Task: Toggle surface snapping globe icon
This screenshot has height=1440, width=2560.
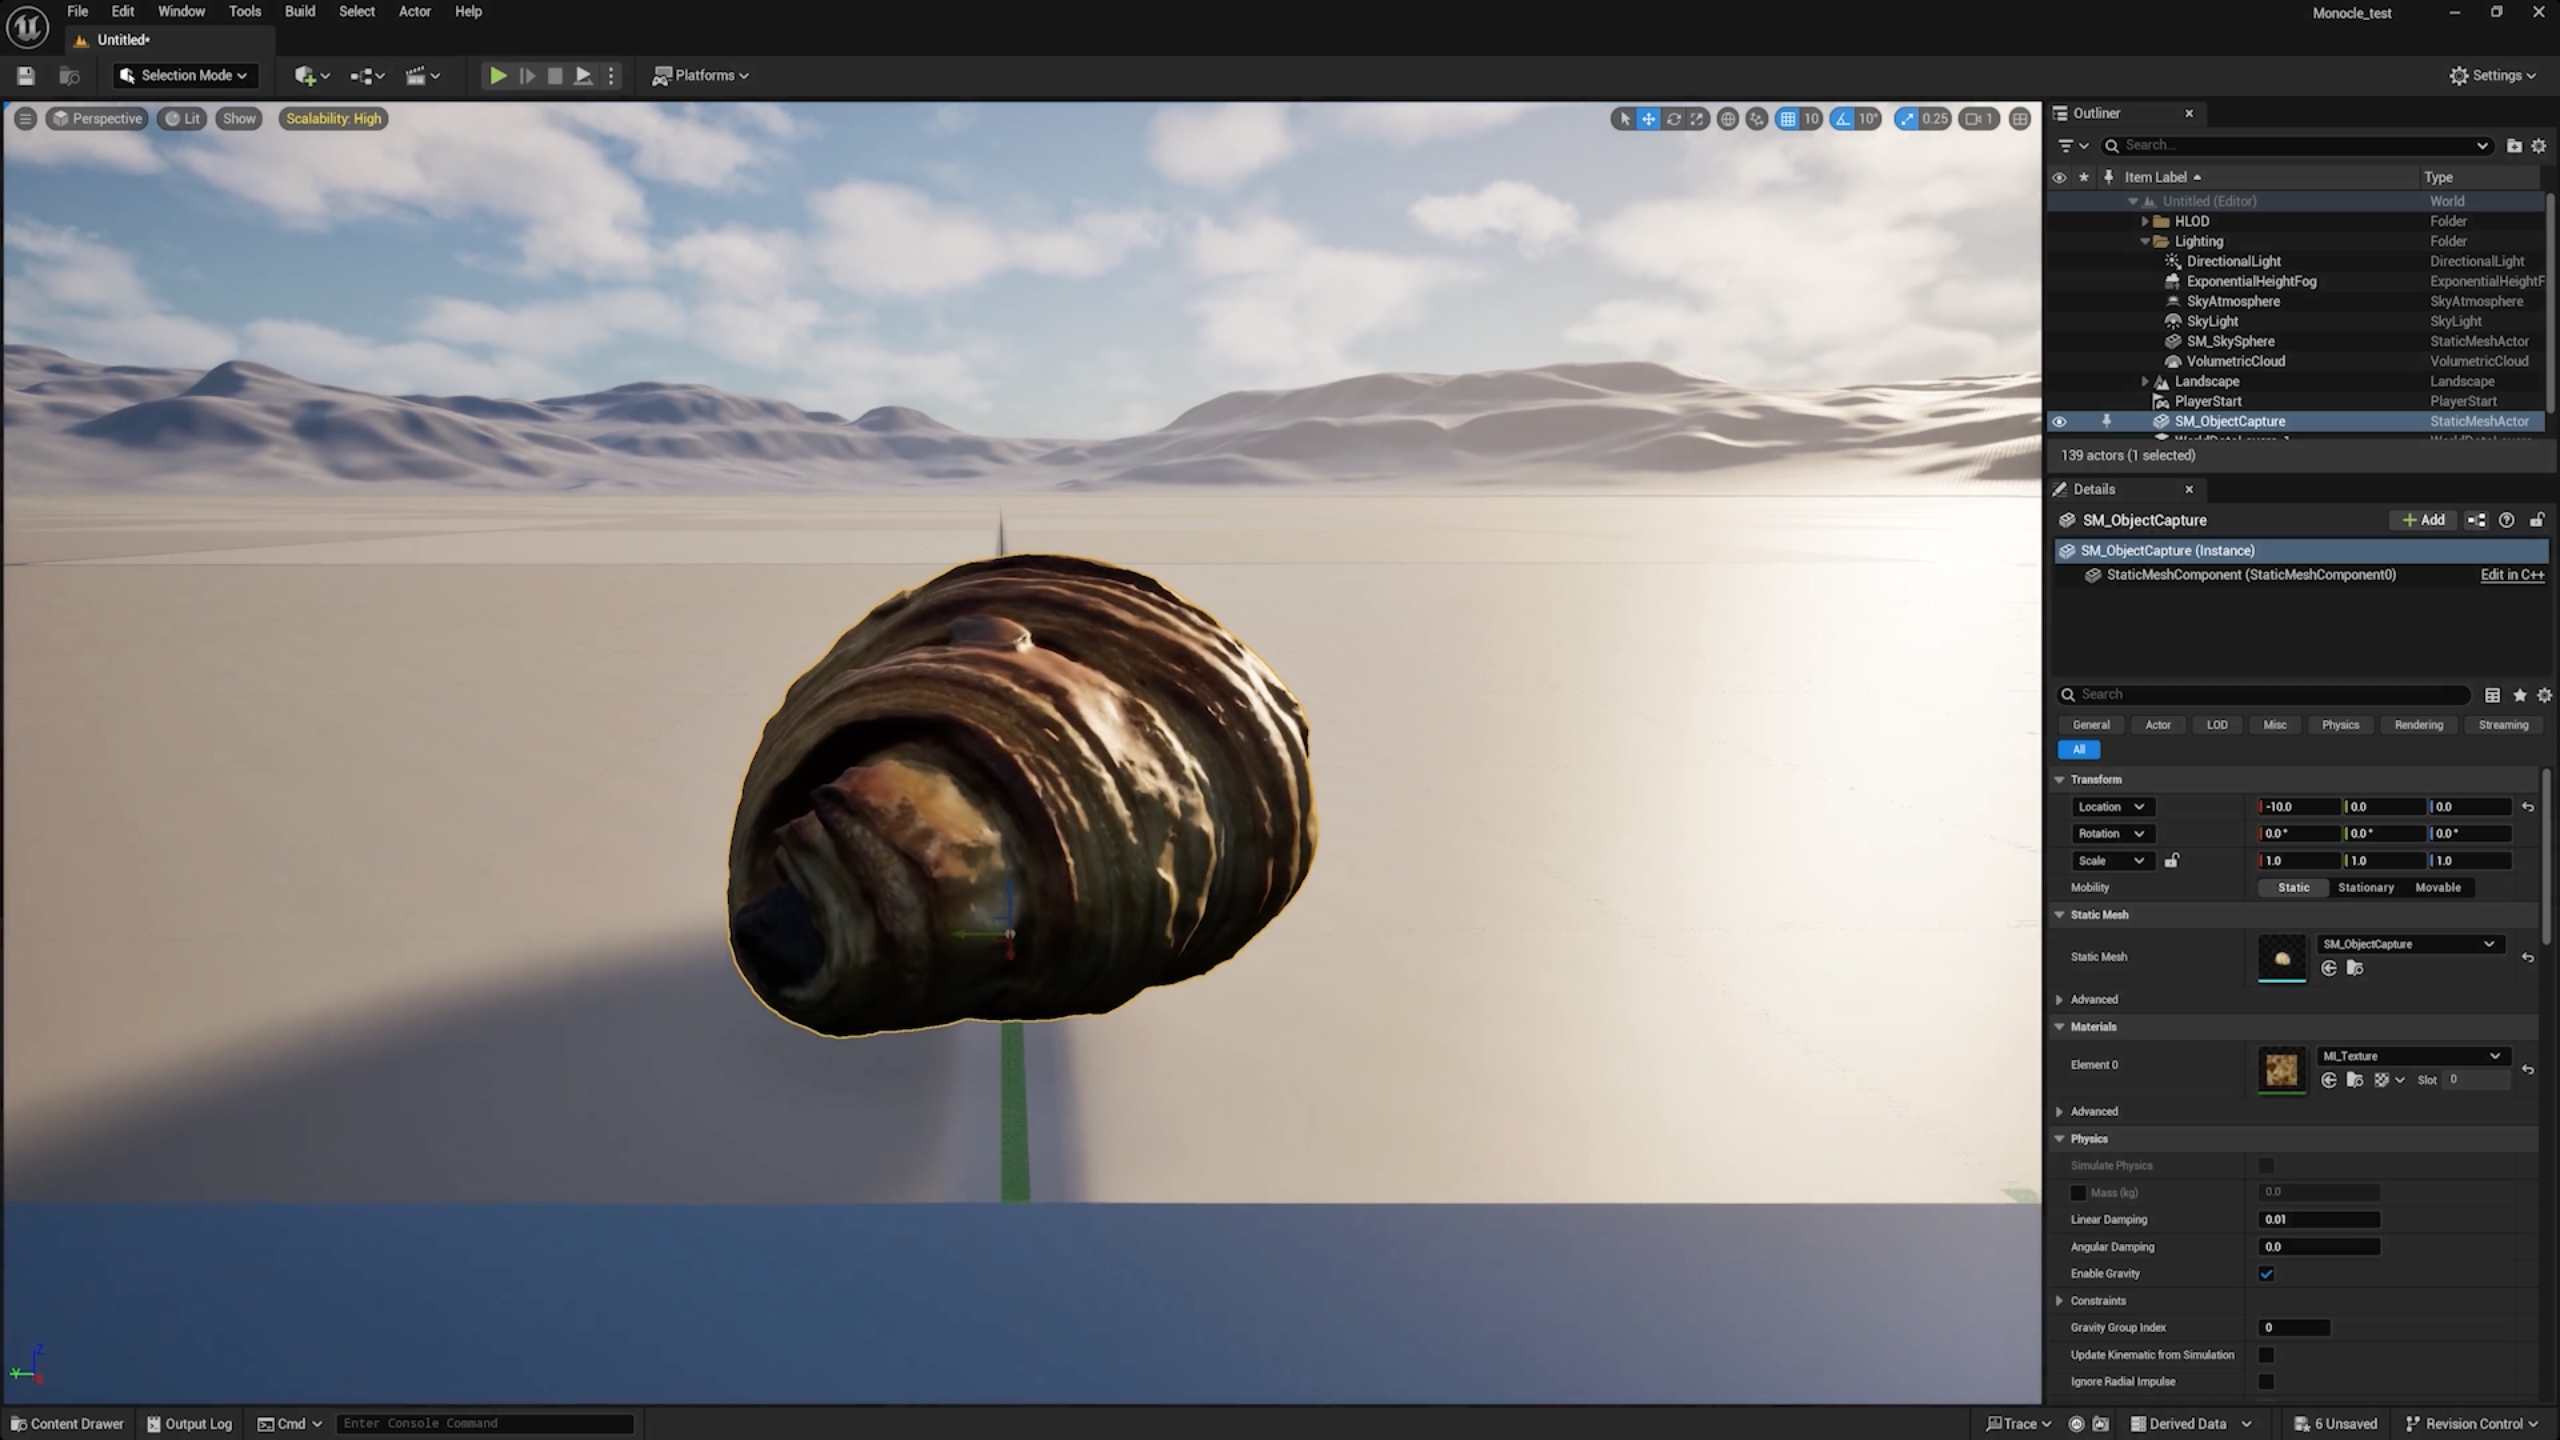Action: coord(1728,118)
